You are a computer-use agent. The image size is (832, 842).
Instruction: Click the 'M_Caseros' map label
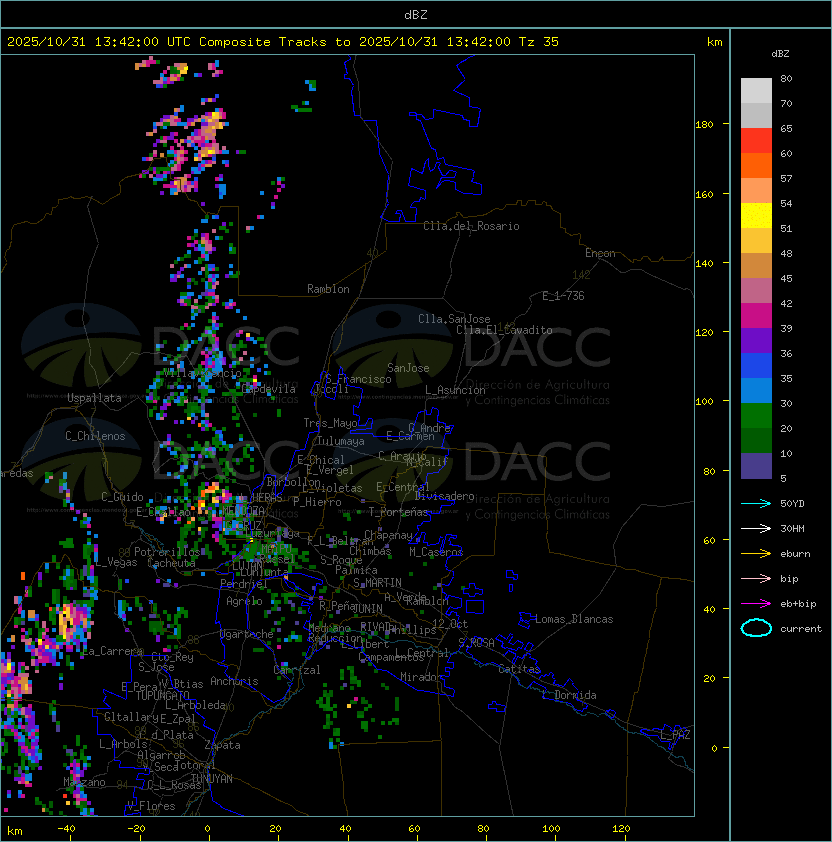tap(436, 551)
